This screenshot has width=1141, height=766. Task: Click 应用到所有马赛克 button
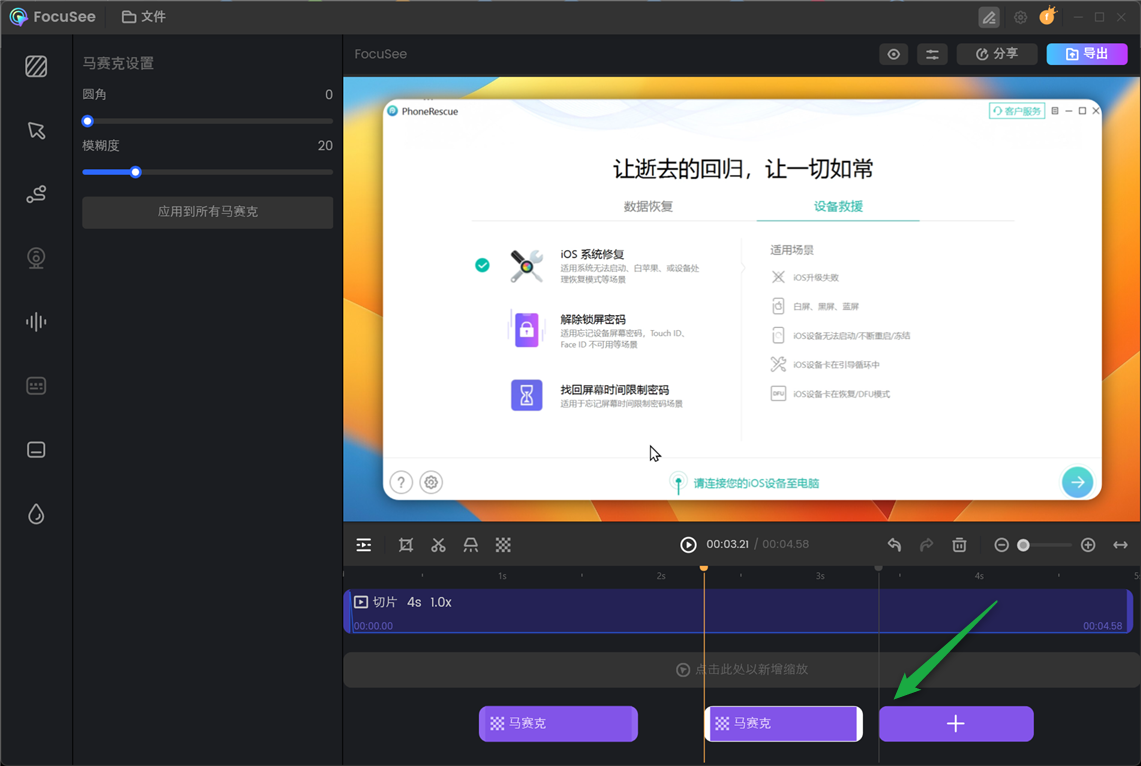[207, 212]
